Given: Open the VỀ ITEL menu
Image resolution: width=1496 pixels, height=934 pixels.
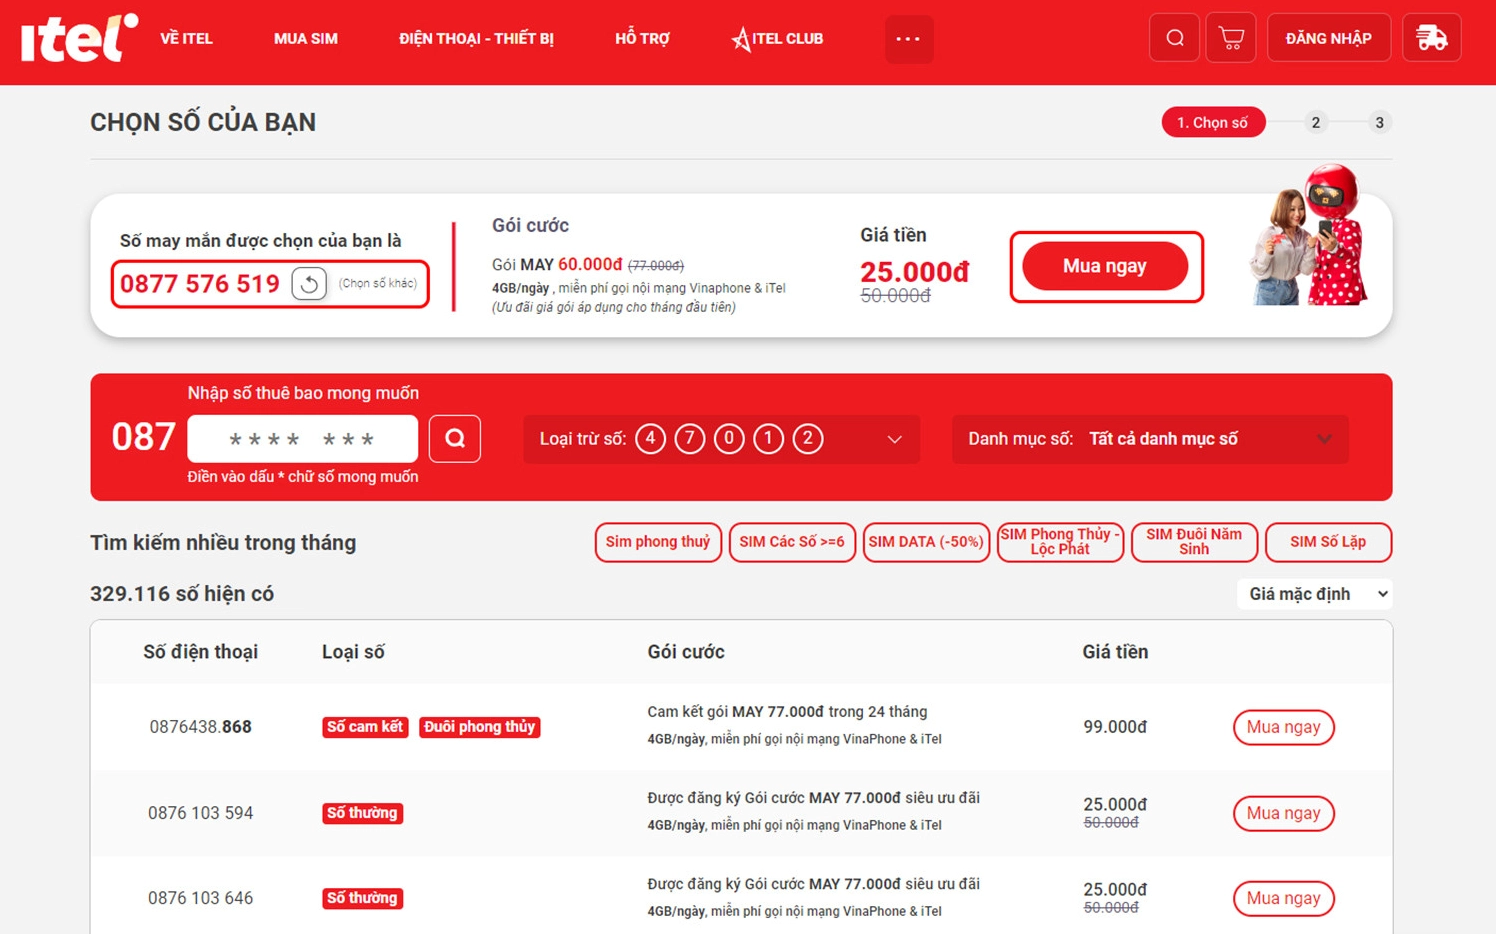Looking at the screenshot, I should pos(187,39).
